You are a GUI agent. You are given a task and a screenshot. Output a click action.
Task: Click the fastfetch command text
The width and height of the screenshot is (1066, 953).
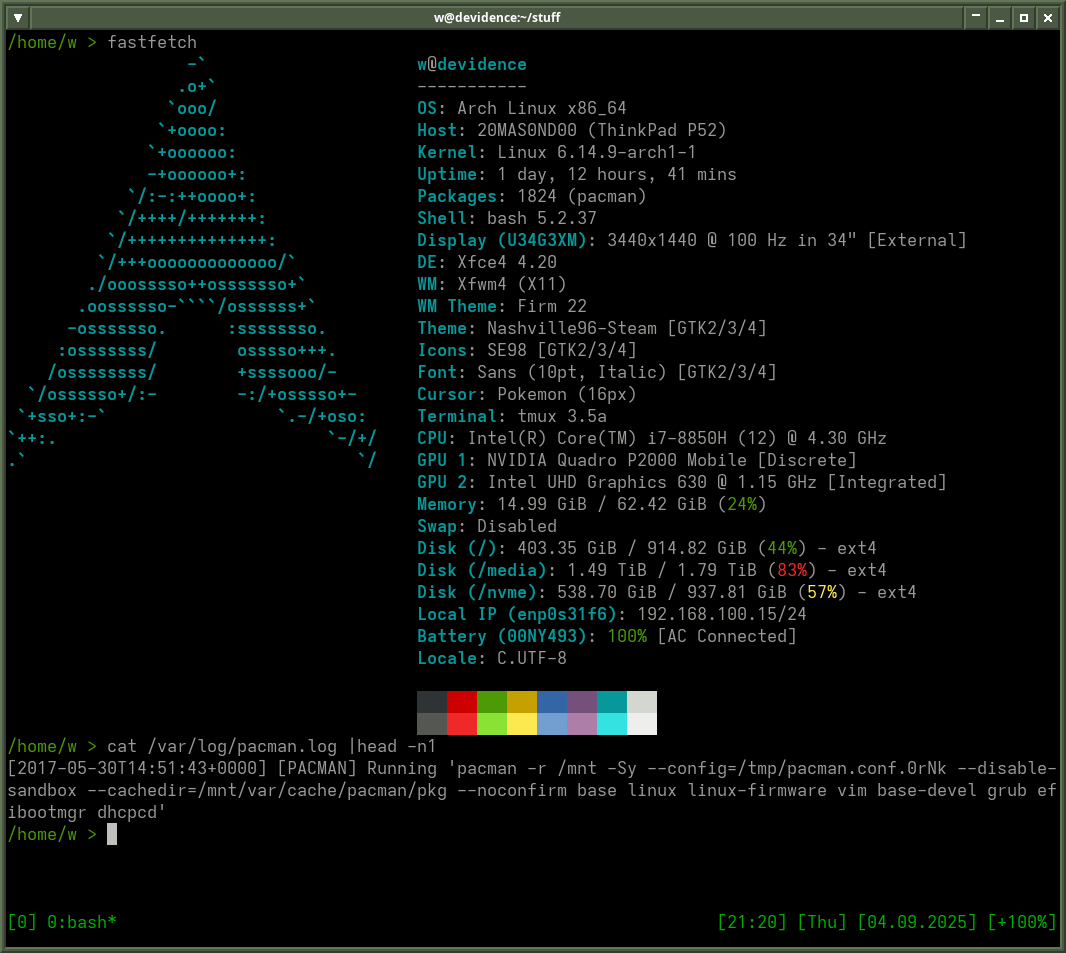[x=152, y=42]
